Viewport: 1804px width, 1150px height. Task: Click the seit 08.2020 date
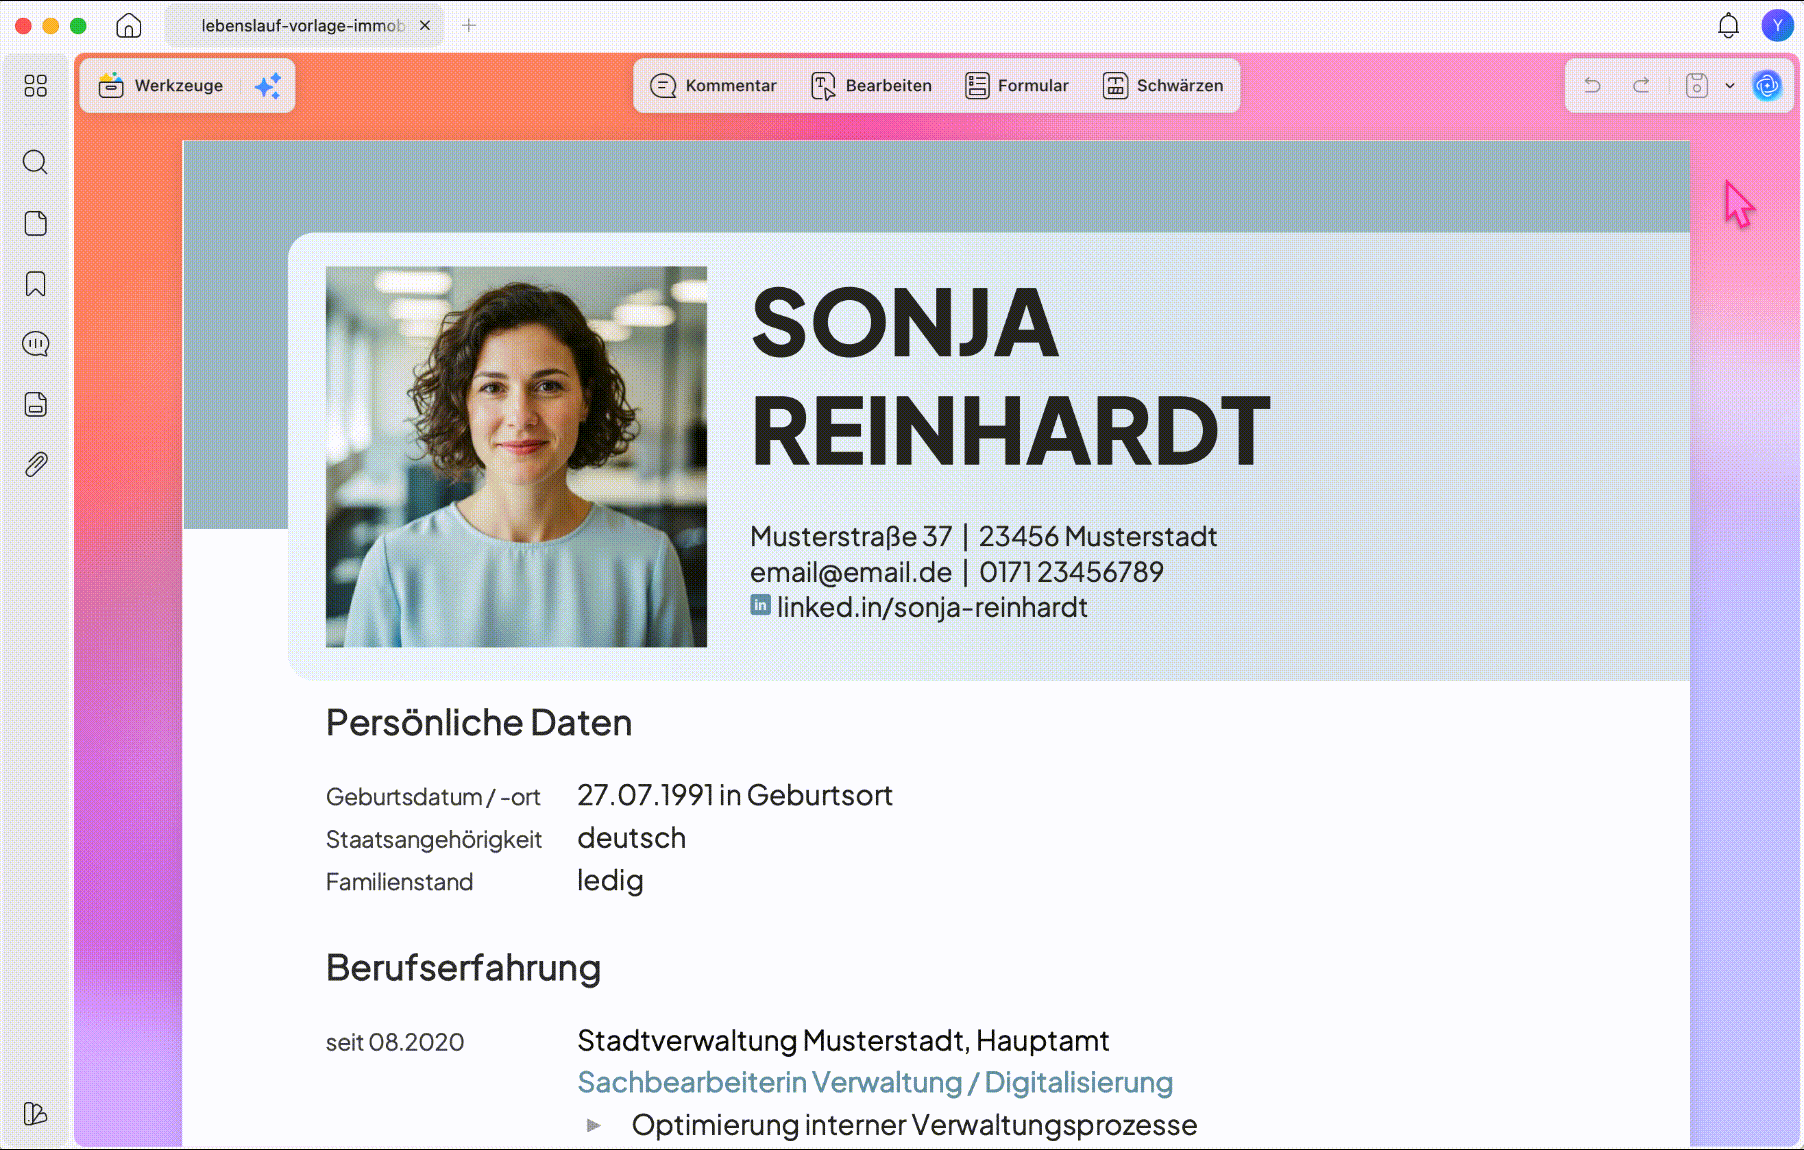[395, 1042]
